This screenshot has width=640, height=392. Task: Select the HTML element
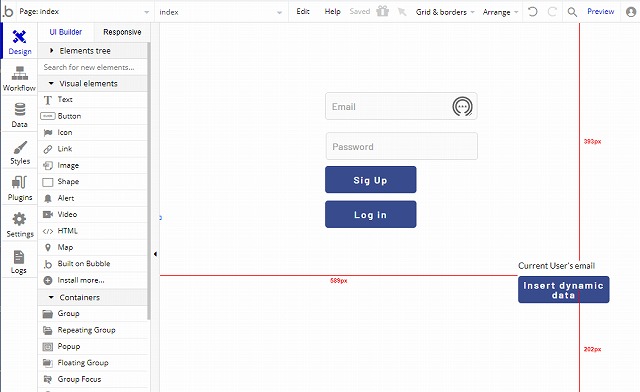pyautogui.click(x=93, y=231)
